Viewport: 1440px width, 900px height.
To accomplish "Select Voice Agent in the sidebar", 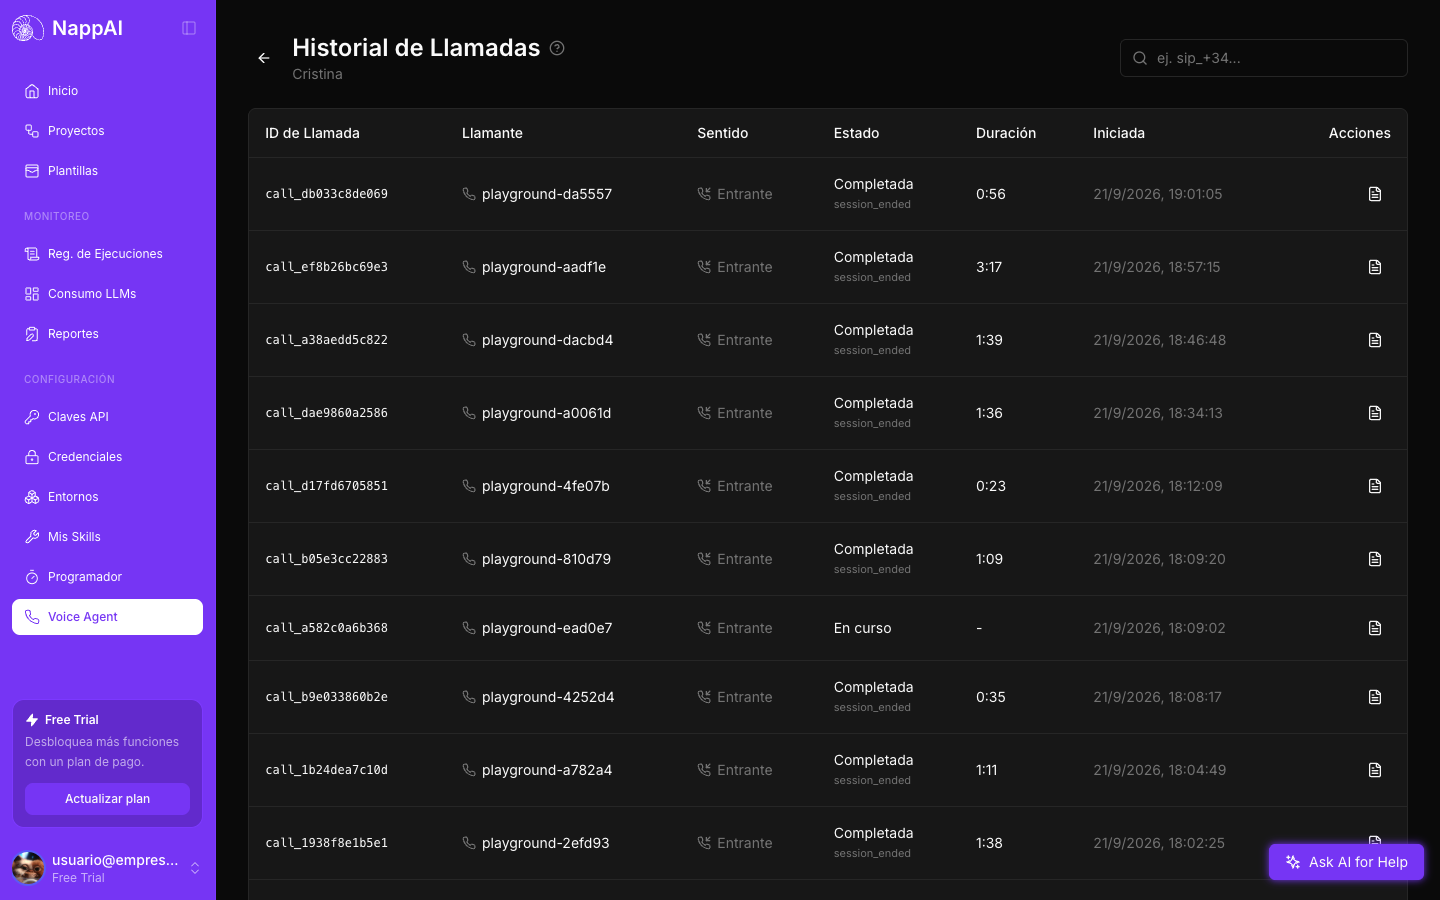I will point(107,617).
